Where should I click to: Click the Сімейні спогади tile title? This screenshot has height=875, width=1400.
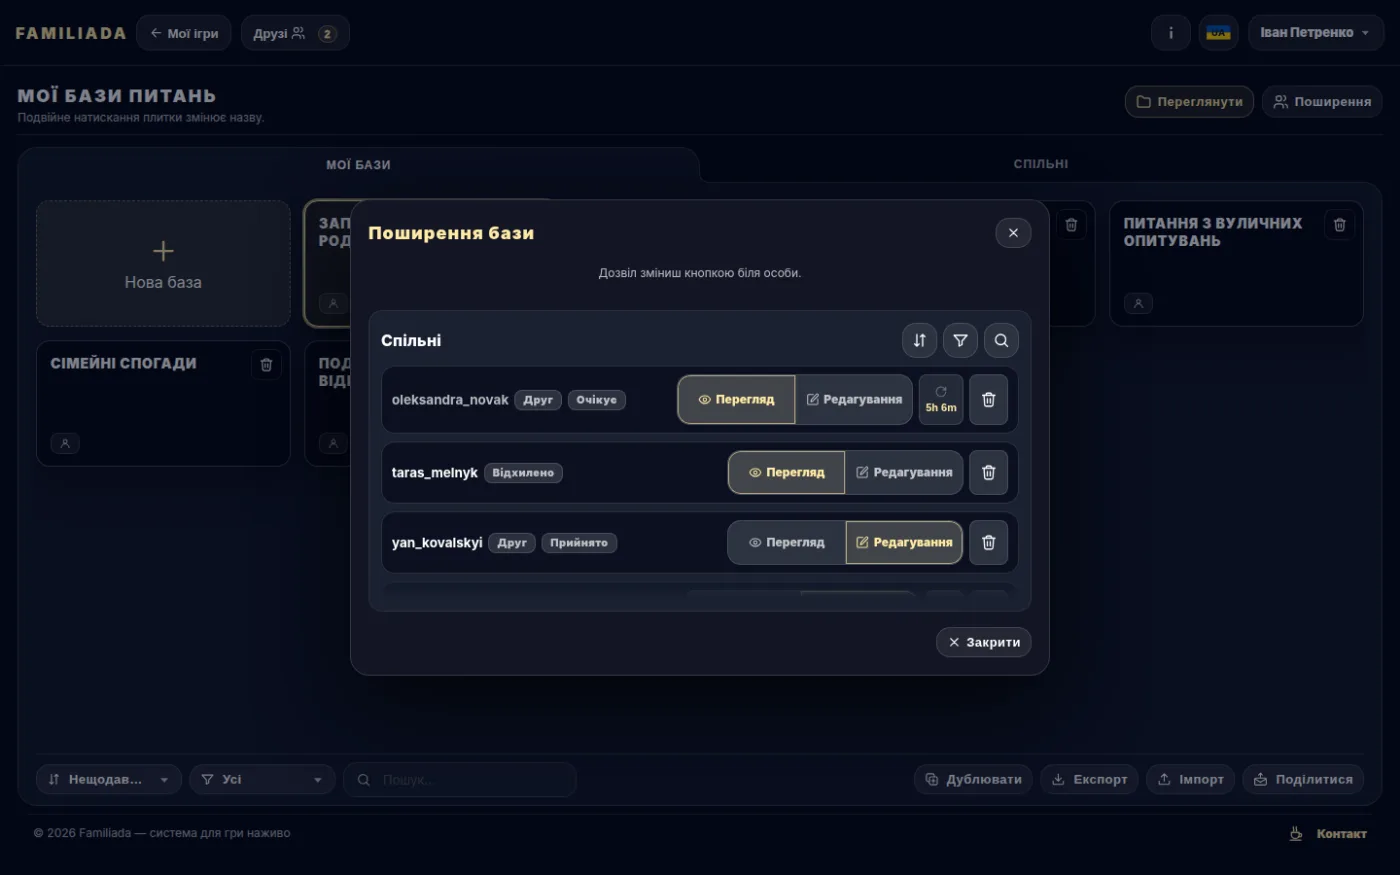coord(123,363)
